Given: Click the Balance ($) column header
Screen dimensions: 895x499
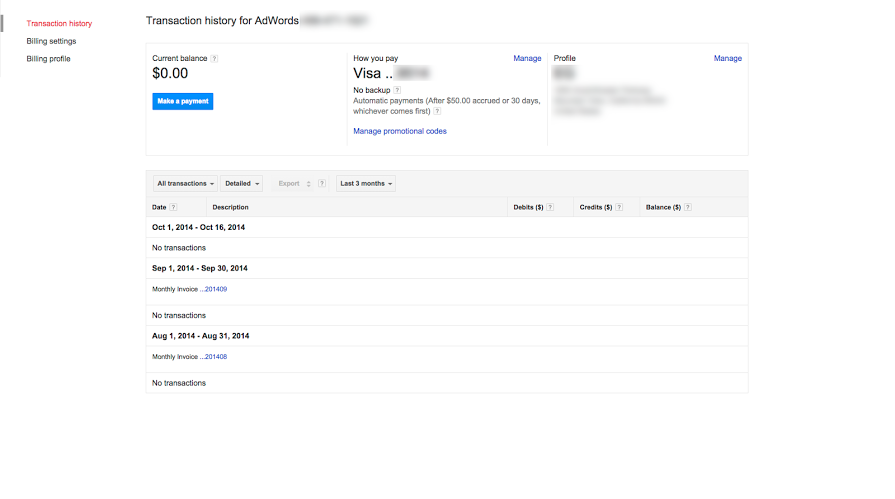Looking at the screenshot, I should [663, 207].
